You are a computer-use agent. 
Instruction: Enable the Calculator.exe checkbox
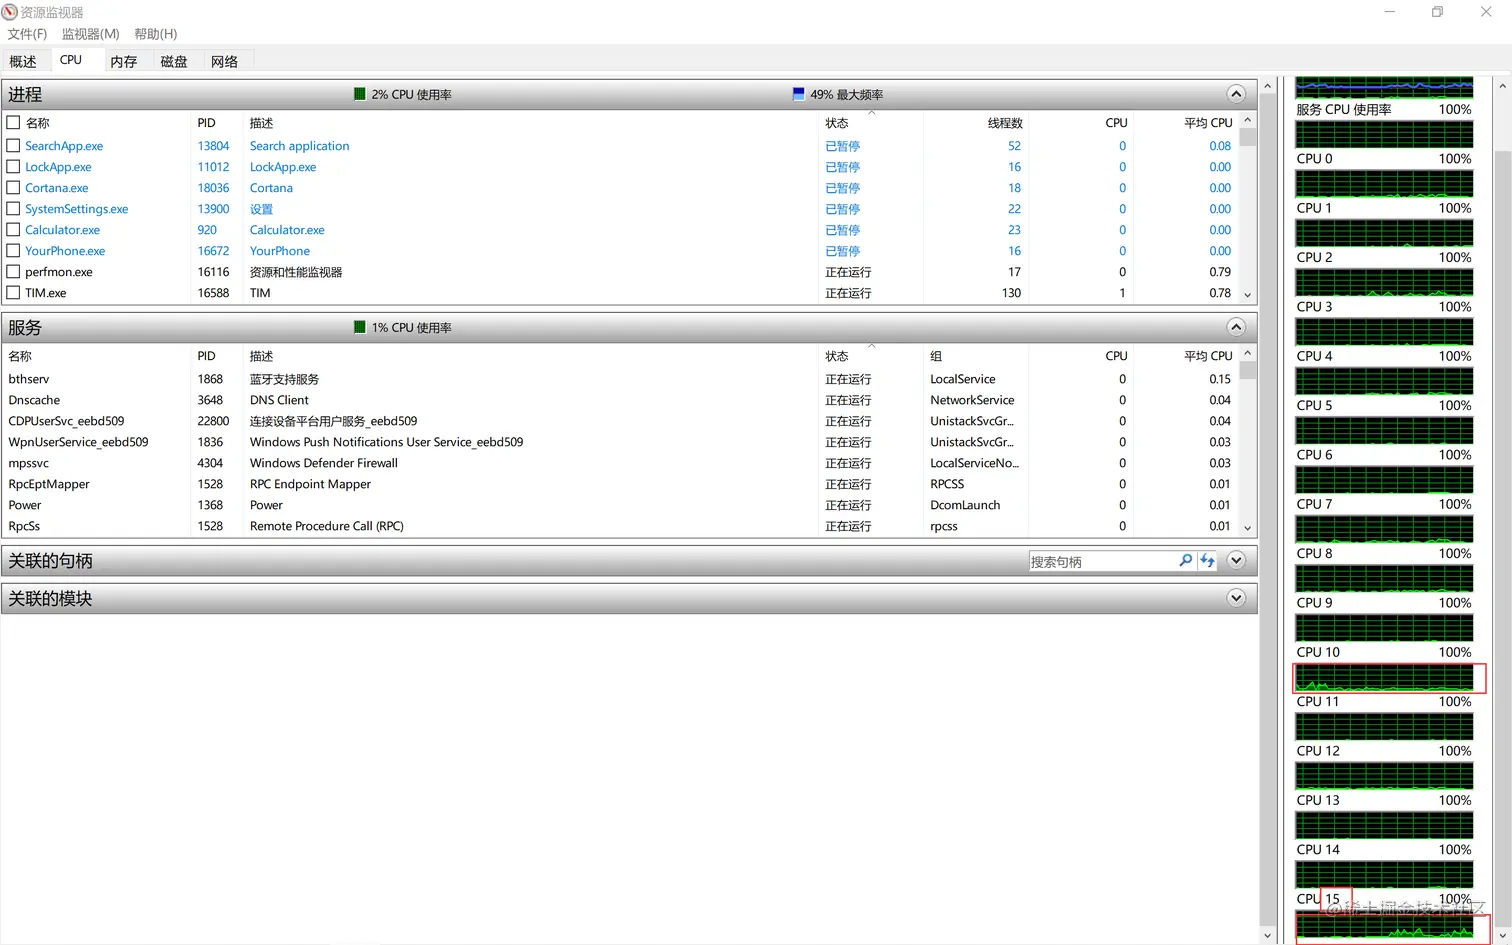click(13, 229)
